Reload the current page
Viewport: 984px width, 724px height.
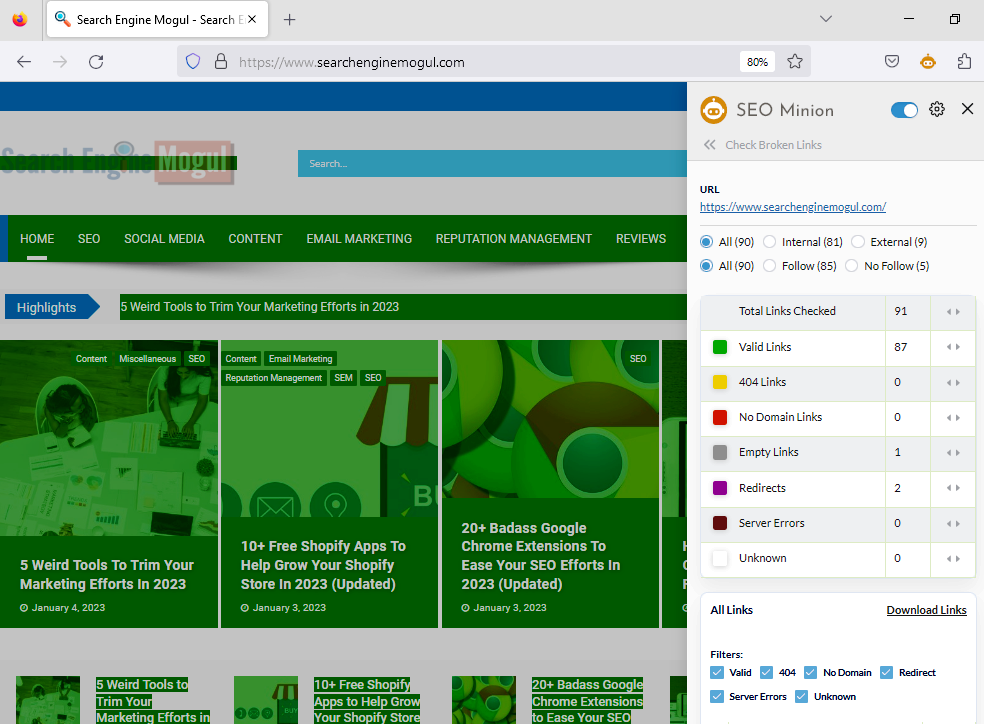click(x=96, y=61)
